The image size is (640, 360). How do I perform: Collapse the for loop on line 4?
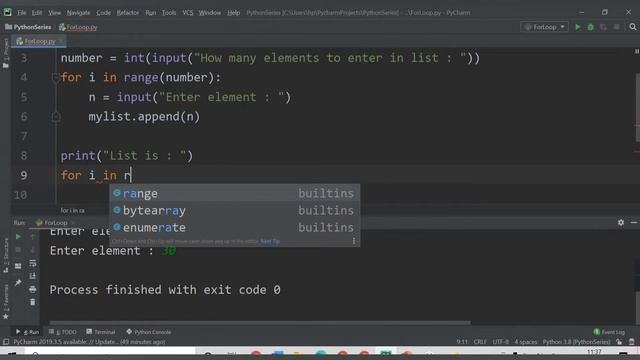[x=56, y=77]
